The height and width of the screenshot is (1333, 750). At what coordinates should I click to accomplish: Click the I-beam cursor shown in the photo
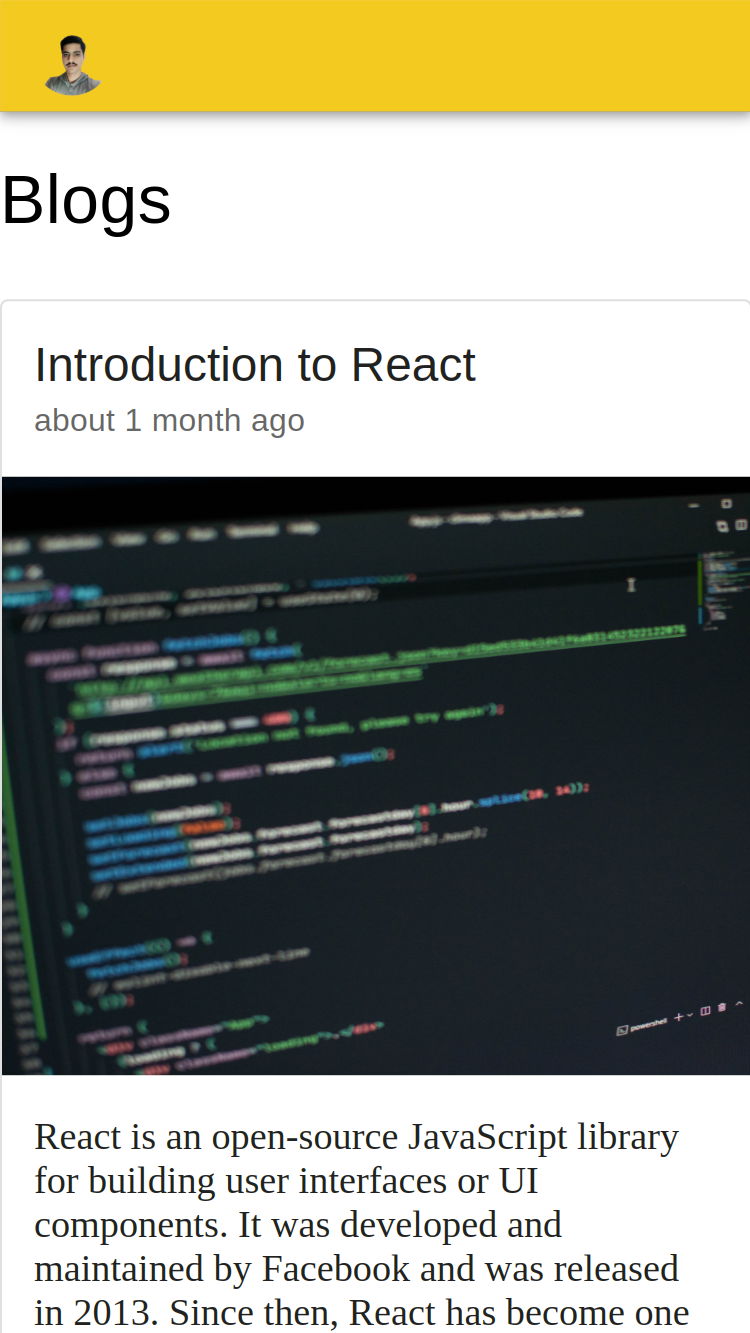[x=631, y=584]
